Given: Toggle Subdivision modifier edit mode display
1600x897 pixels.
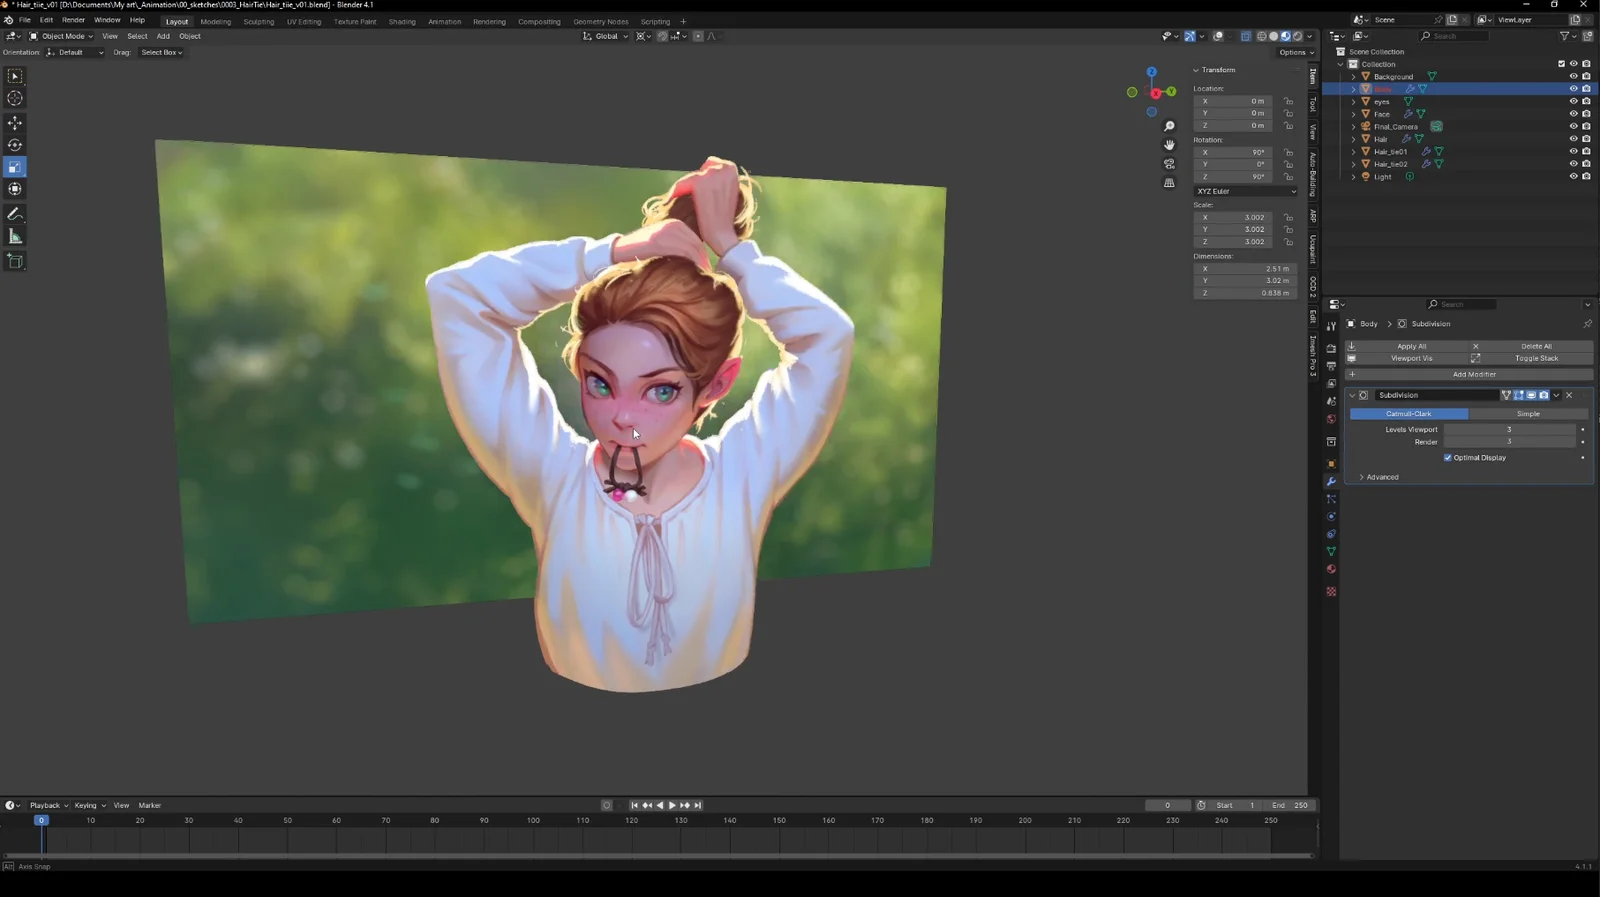Looking at the screenshot, I should pyautogui.click(x=1519, y=395).
